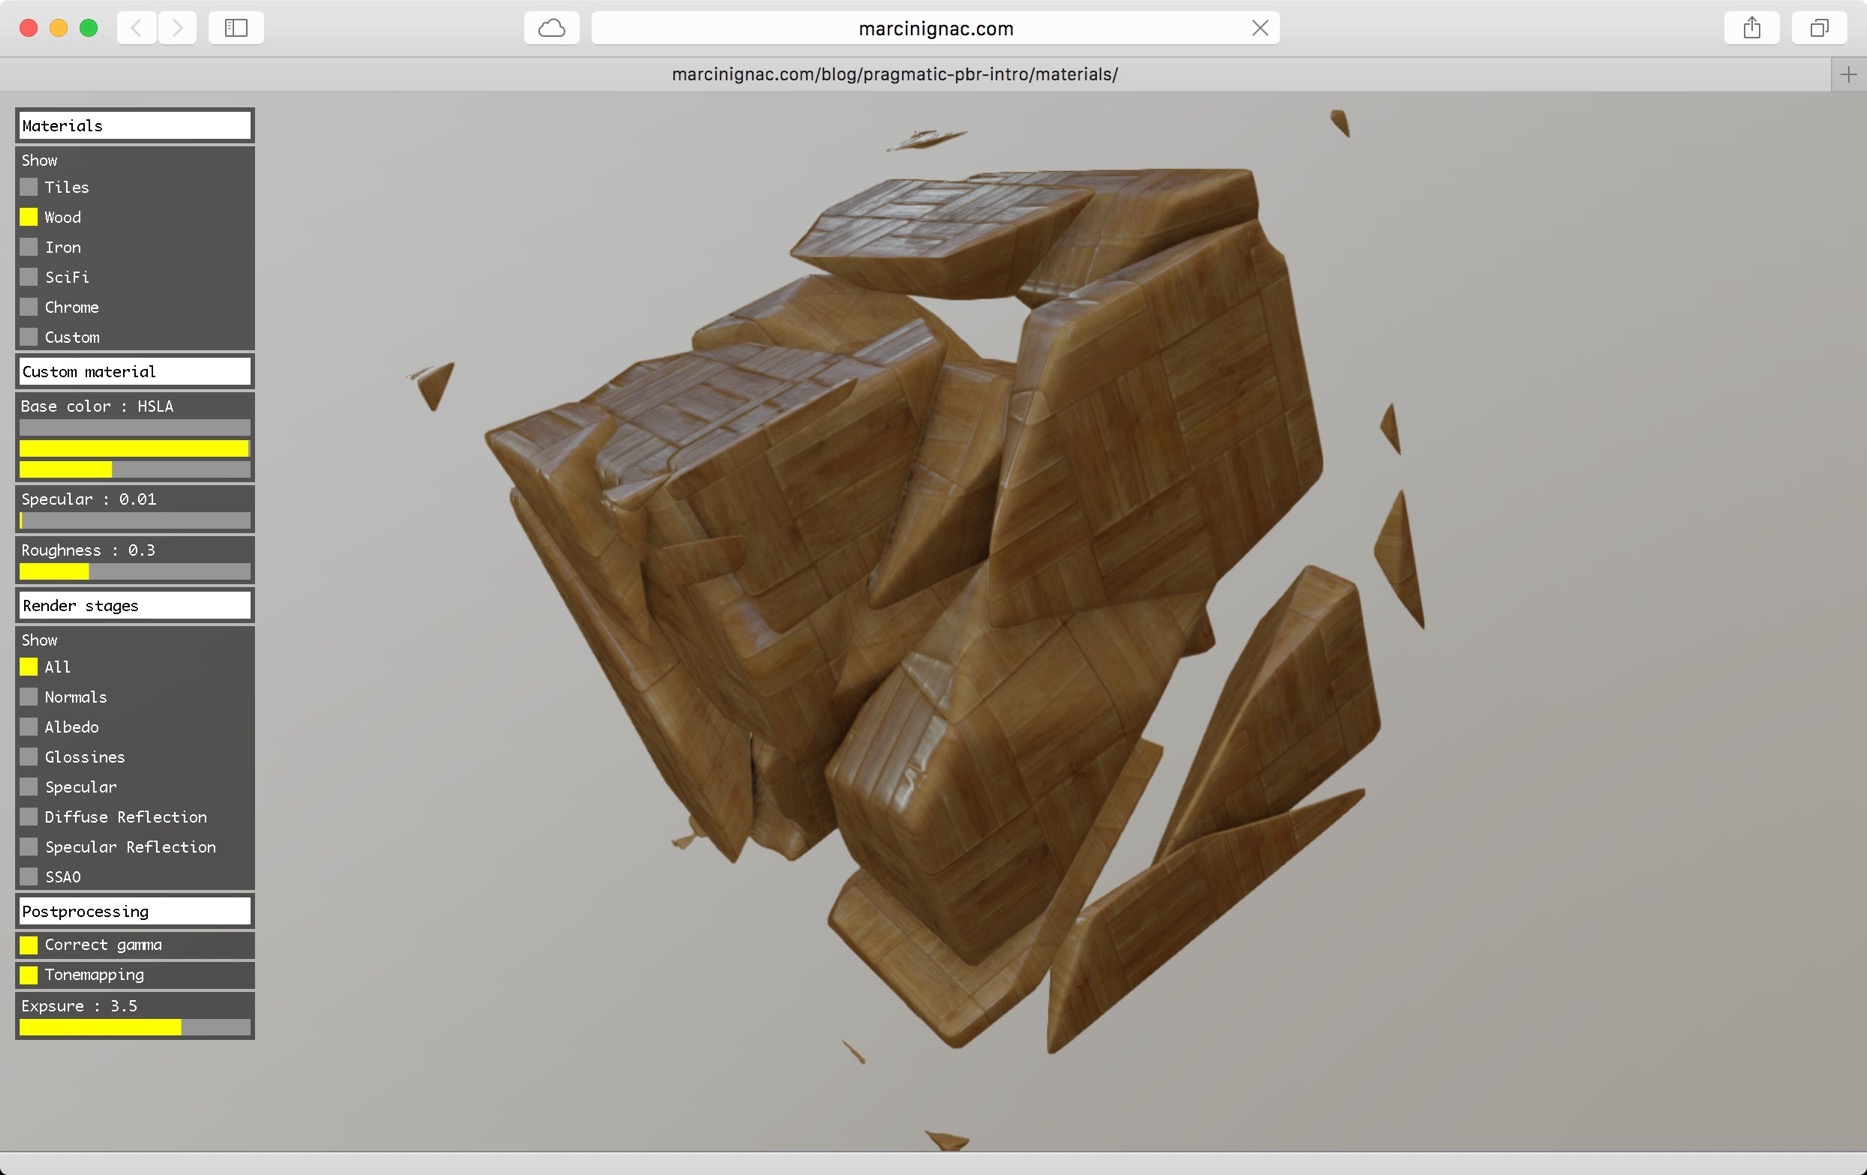
Task: Collapse the Postprocessing panel header
Action: pyautogui.click(x=135, y=911)
